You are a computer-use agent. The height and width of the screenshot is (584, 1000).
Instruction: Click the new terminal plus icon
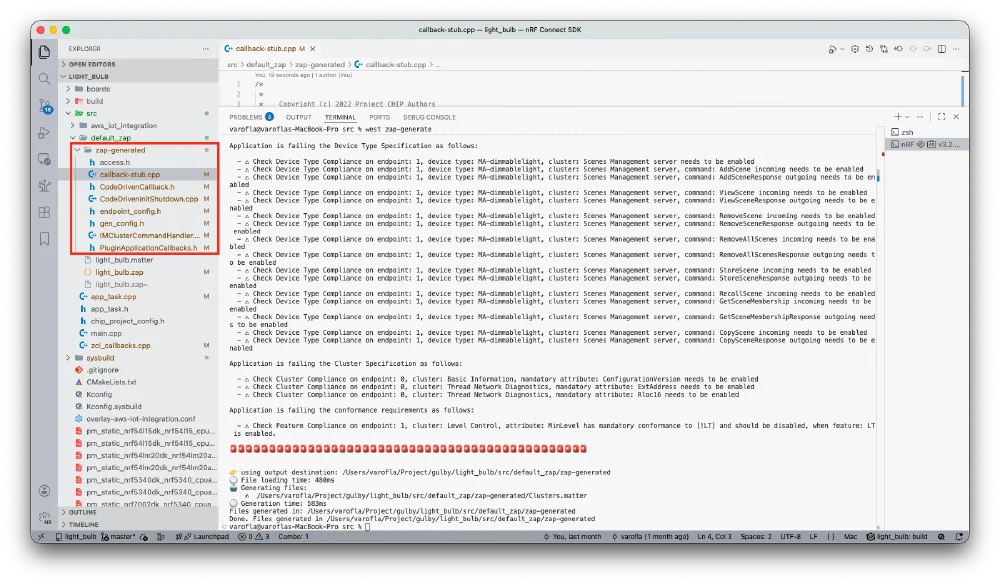click(x=897, y=117)
